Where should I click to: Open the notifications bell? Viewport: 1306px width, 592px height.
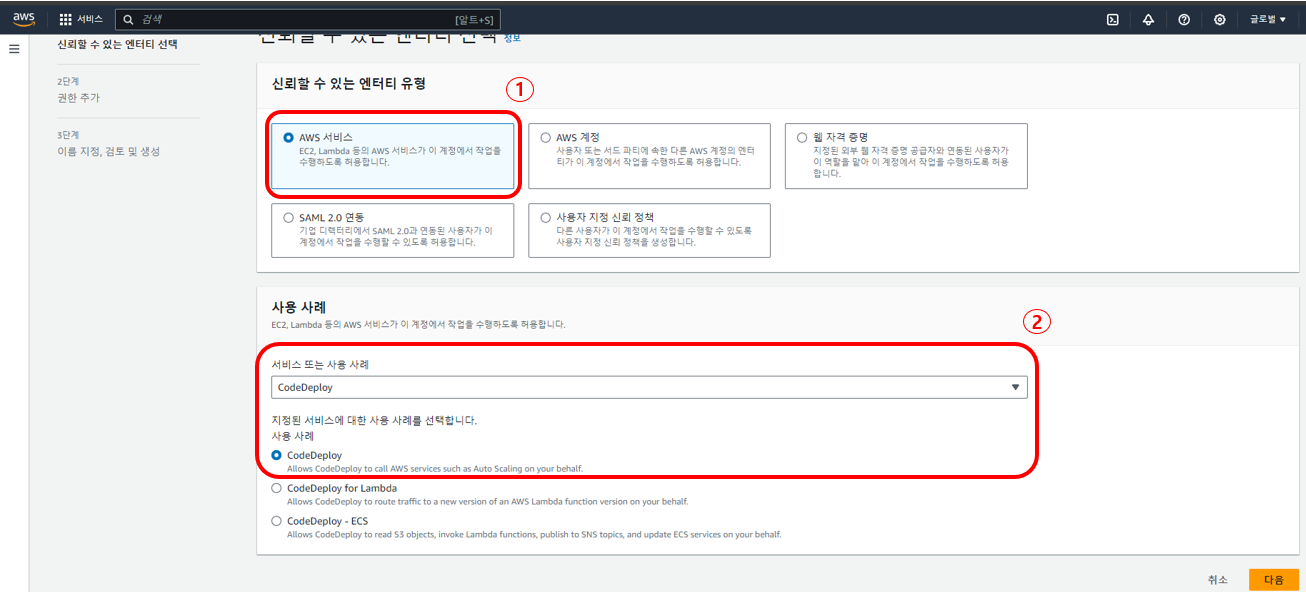point(1148,19)
